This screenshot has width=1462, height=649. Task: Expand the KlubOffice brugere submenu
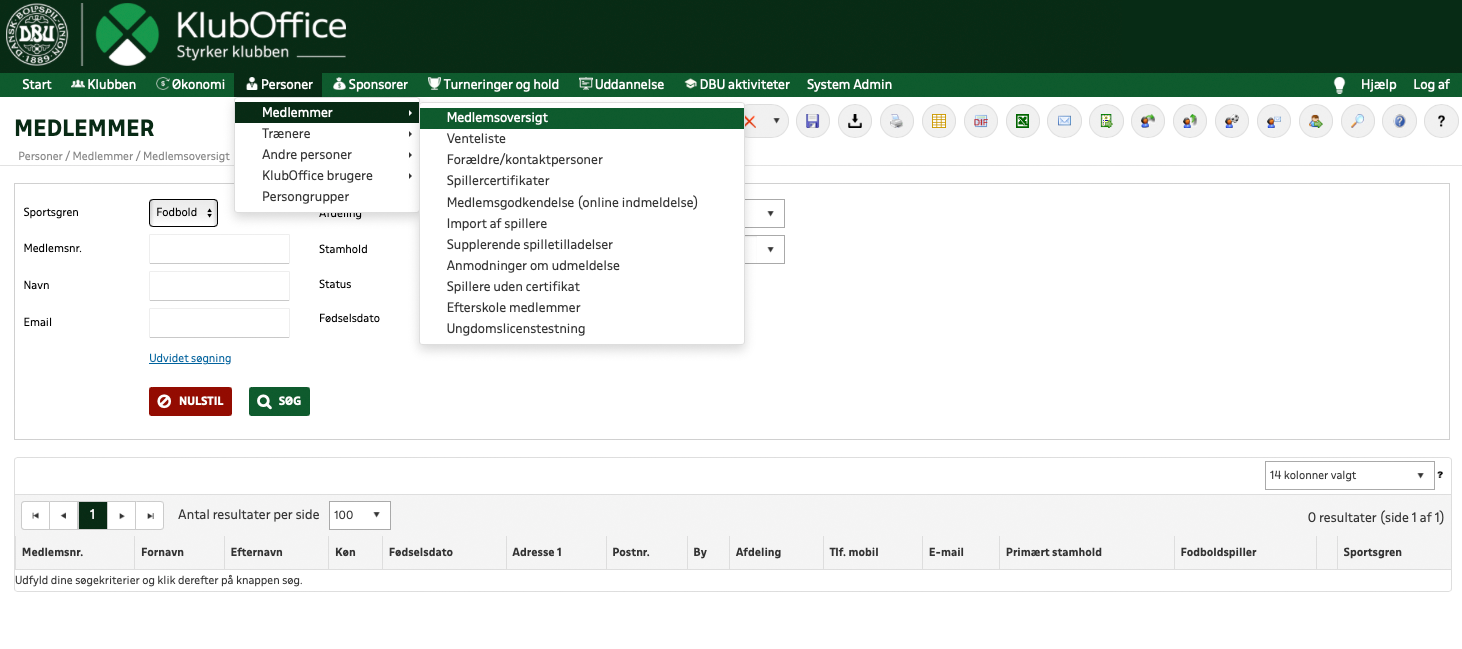click(x=327, y=176)
